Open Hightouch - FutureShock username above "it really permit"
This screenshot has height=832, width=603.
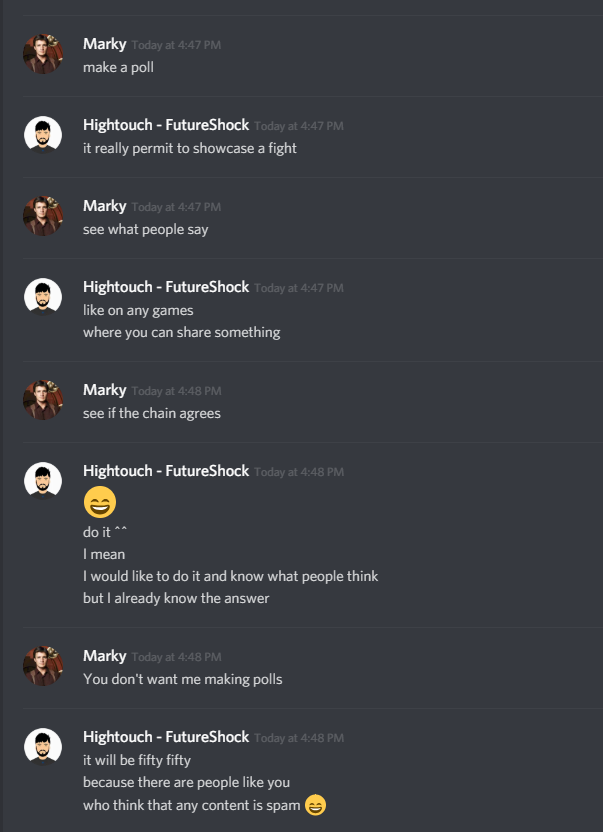click(x=166, y=125)
